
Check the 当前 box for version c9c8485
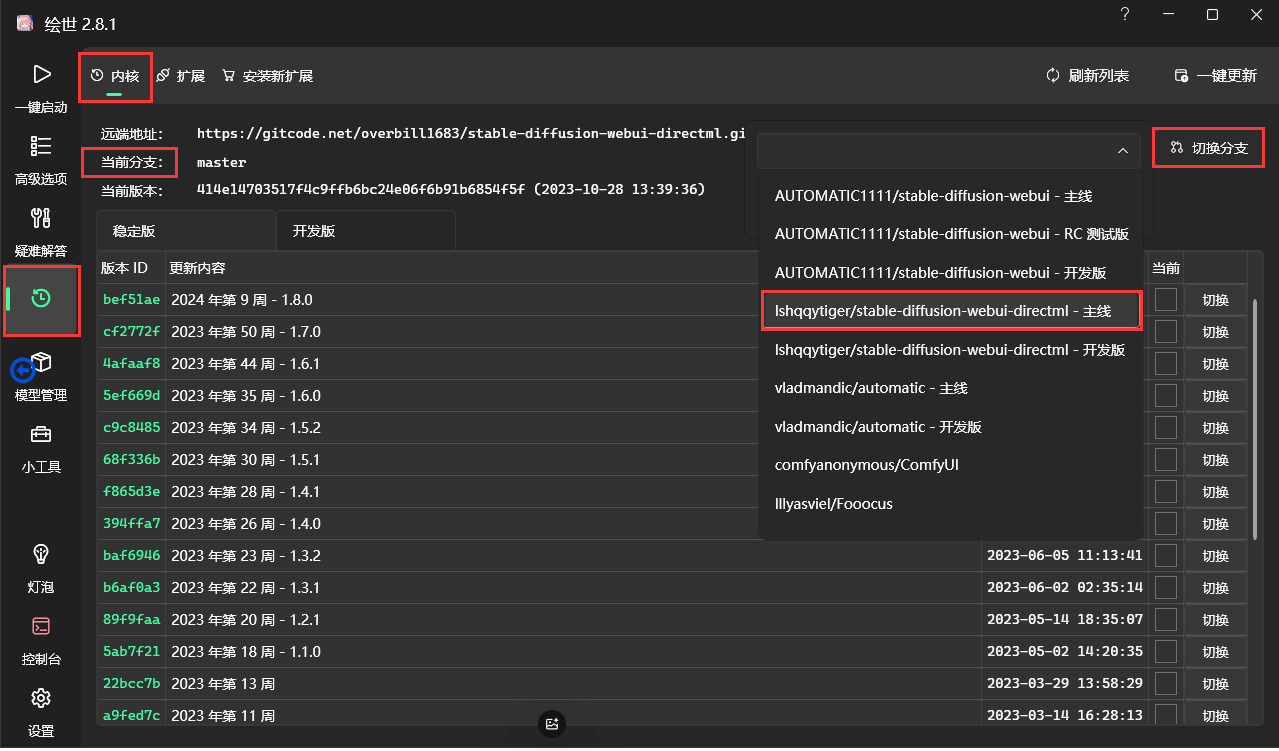coord(1166,428)
